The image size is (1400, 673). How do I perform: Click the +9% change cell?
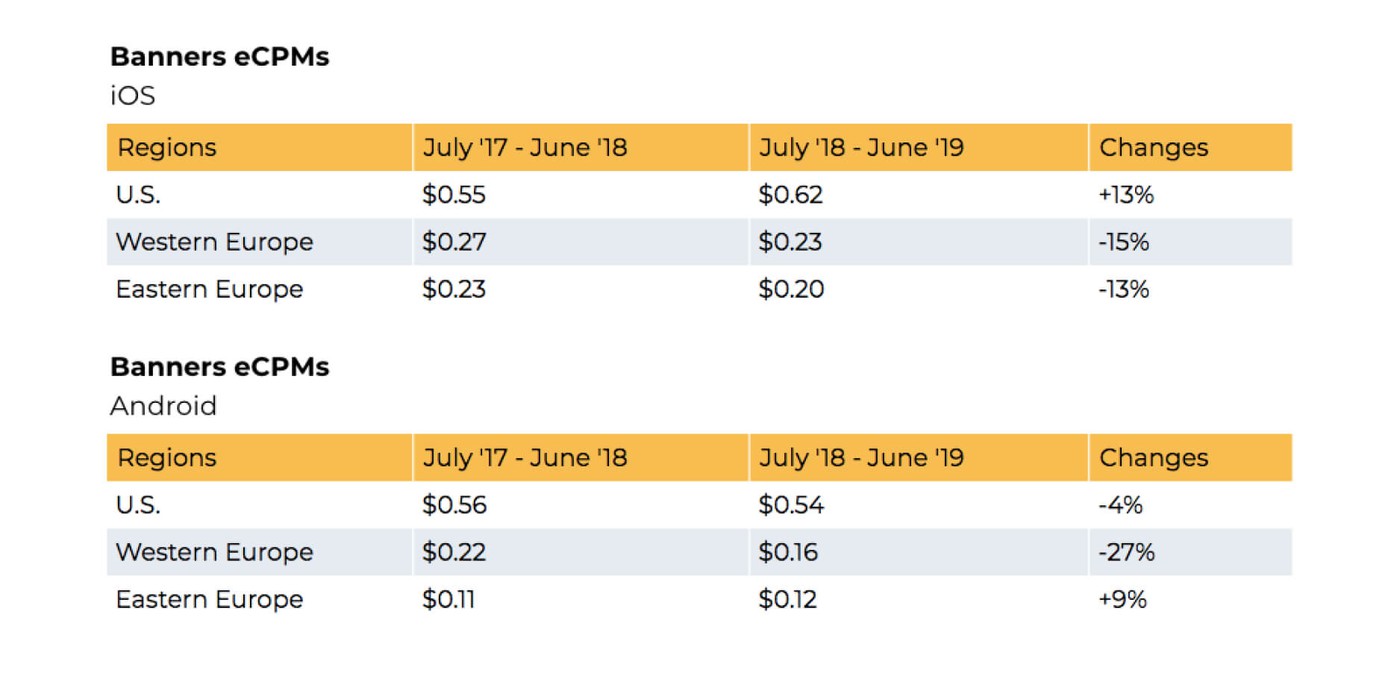point(1122,599)
